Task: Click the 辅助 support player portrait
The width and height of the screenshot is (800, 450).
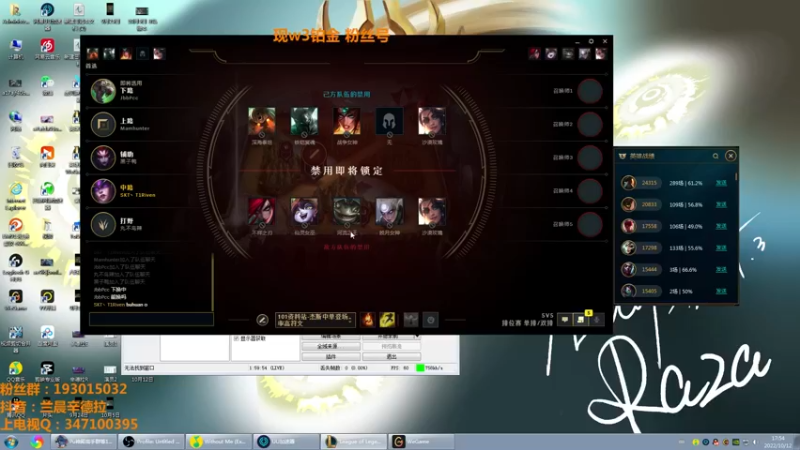Action: [x=103, y=157]
